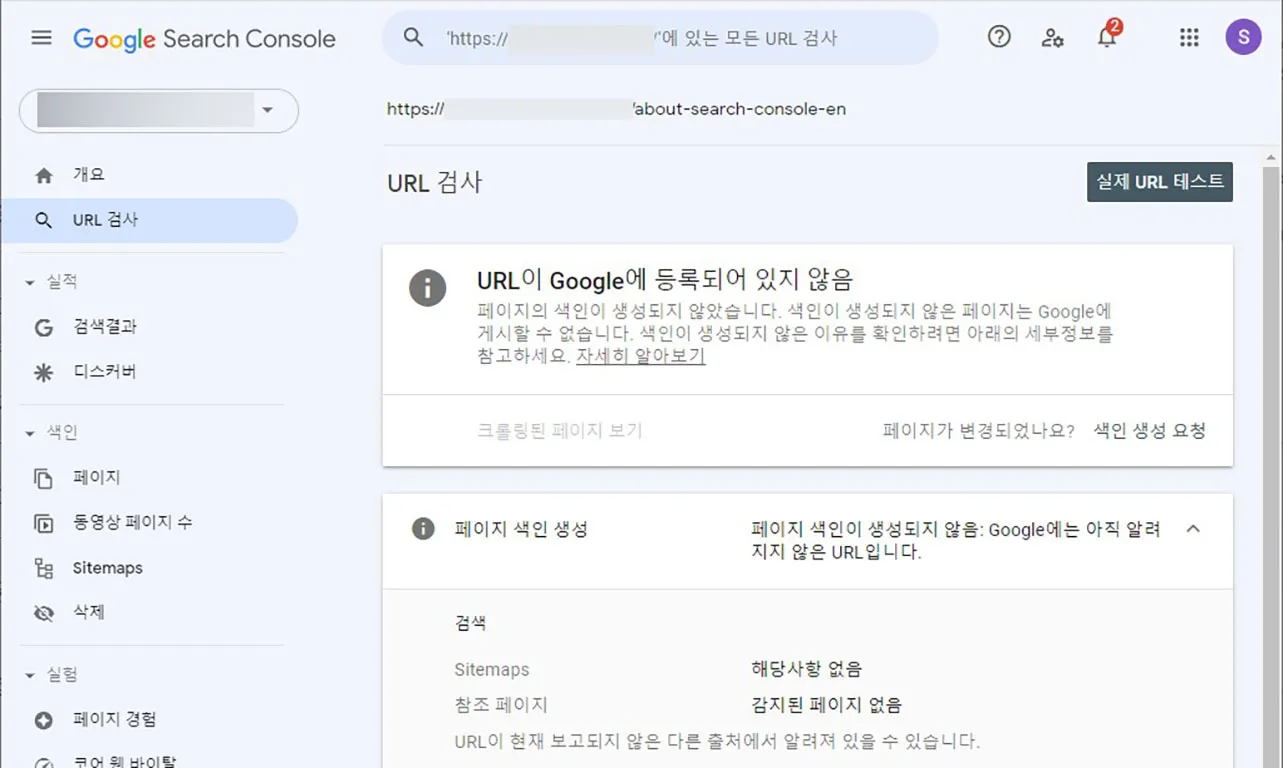Open the help question mark icon
Viewport: 1283px width, 768px height.
pyautogui.click(x=999, y=37)
